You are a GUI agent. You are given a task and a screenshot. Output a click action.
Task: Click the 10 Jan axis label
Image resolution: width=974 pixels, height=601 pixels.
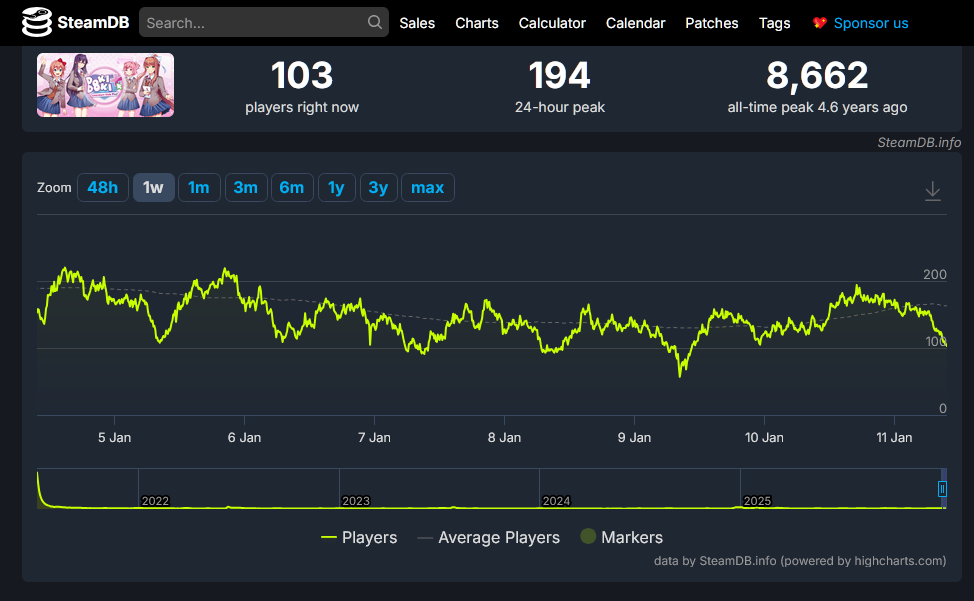[x=764, y=437]
